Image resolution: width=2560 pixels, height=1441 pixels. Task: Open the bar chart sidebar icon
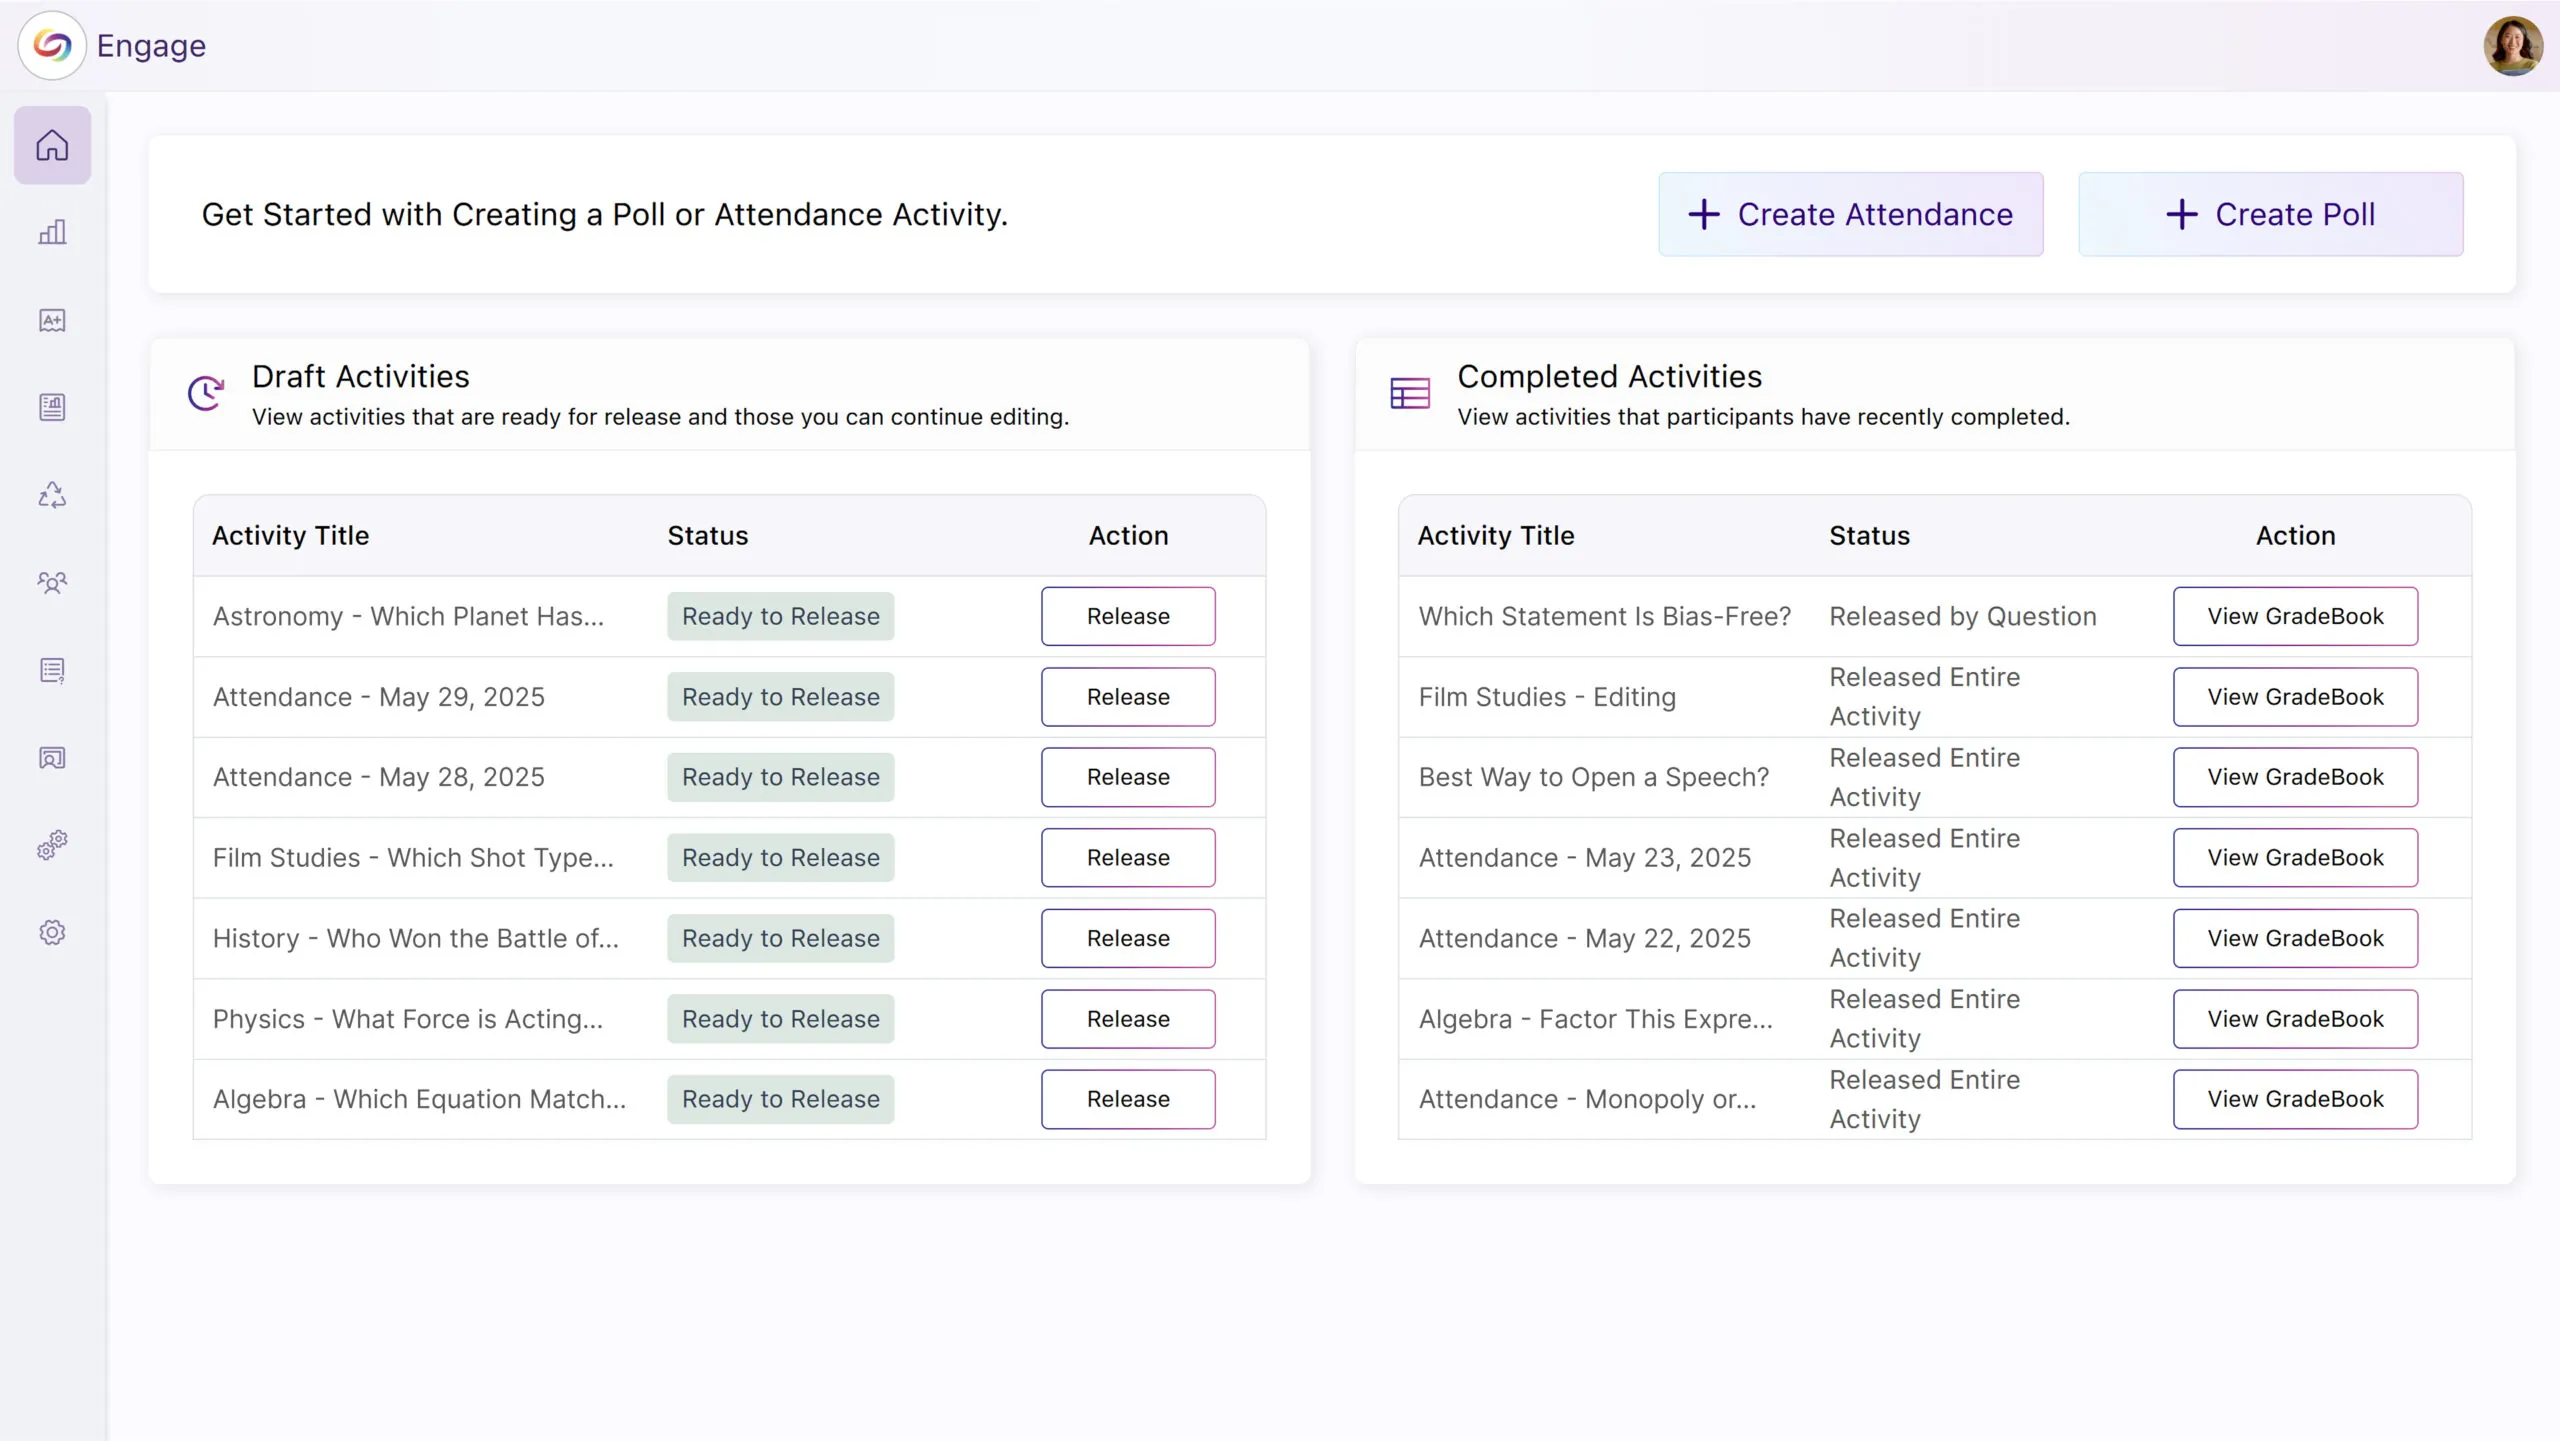[x=52, y=232]
